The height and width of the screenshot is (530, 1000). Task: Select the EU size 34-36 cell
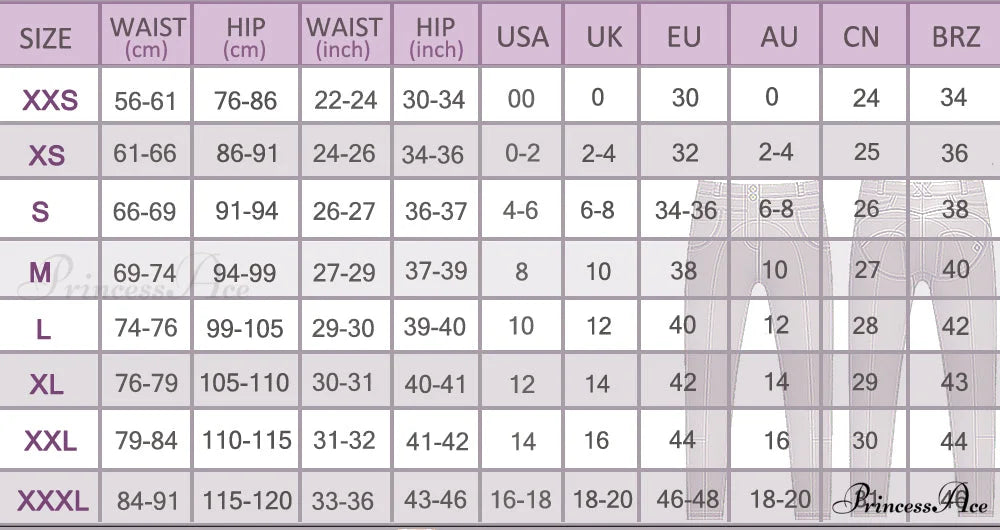point(685,211)
